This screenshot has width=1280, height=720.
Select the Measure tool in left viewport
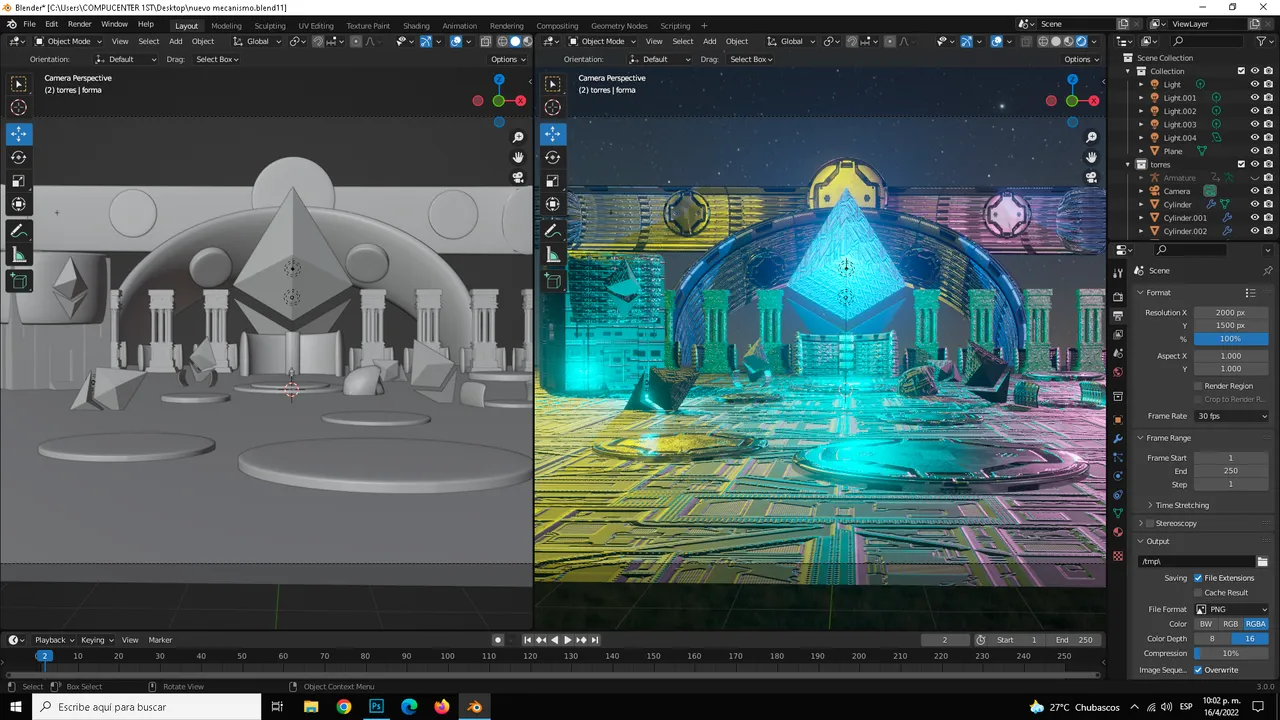(19, 255)
